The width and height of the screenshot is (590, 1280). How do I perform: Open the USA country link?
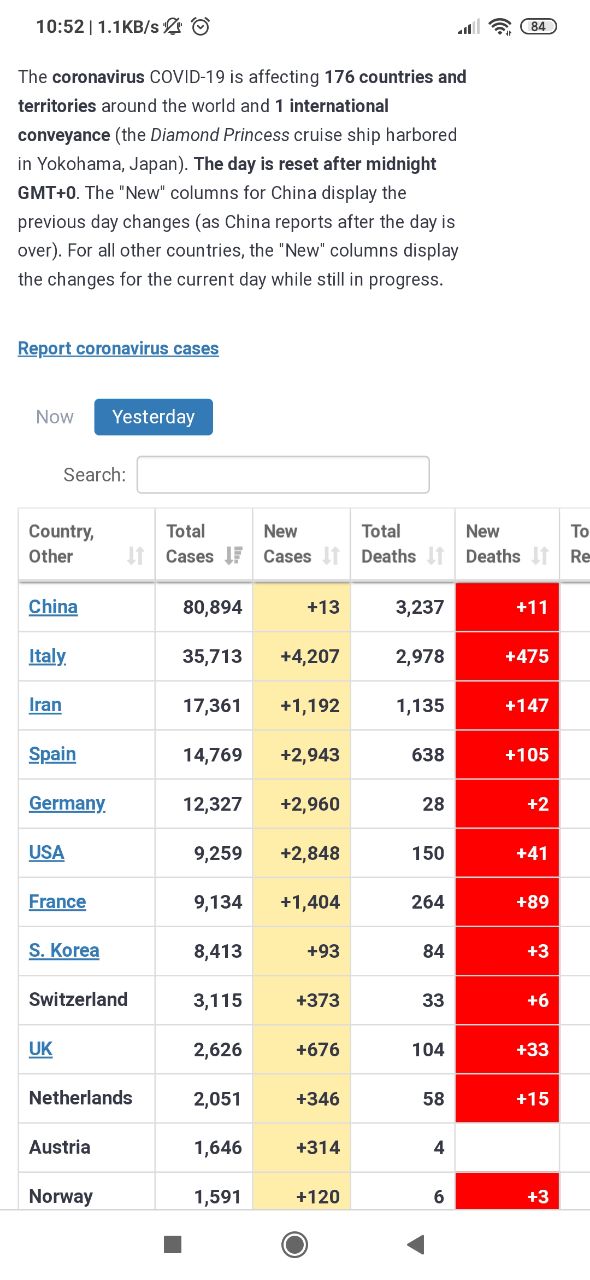pyautogui.click(x=46, y=852)
